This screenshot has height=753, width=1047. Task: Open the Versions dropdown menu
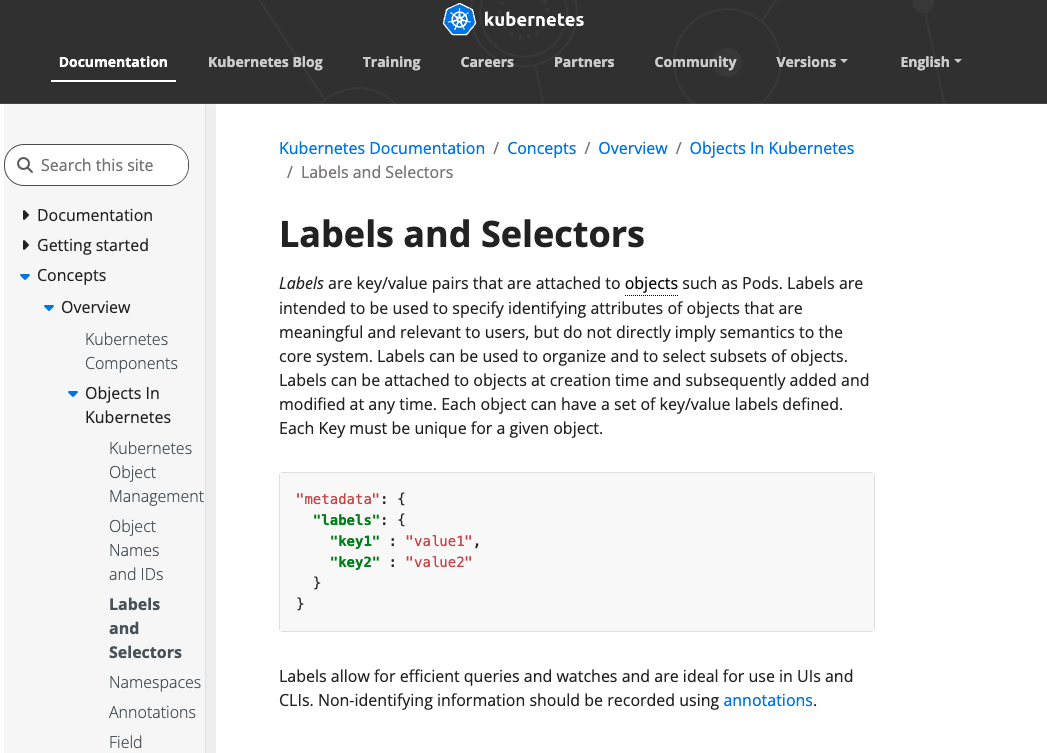click(x=811, y=62)
